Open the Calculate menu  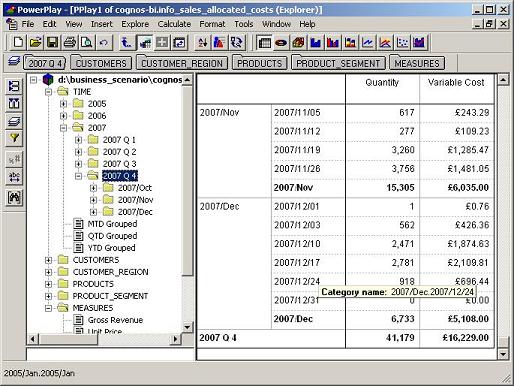tap(174, 24)
